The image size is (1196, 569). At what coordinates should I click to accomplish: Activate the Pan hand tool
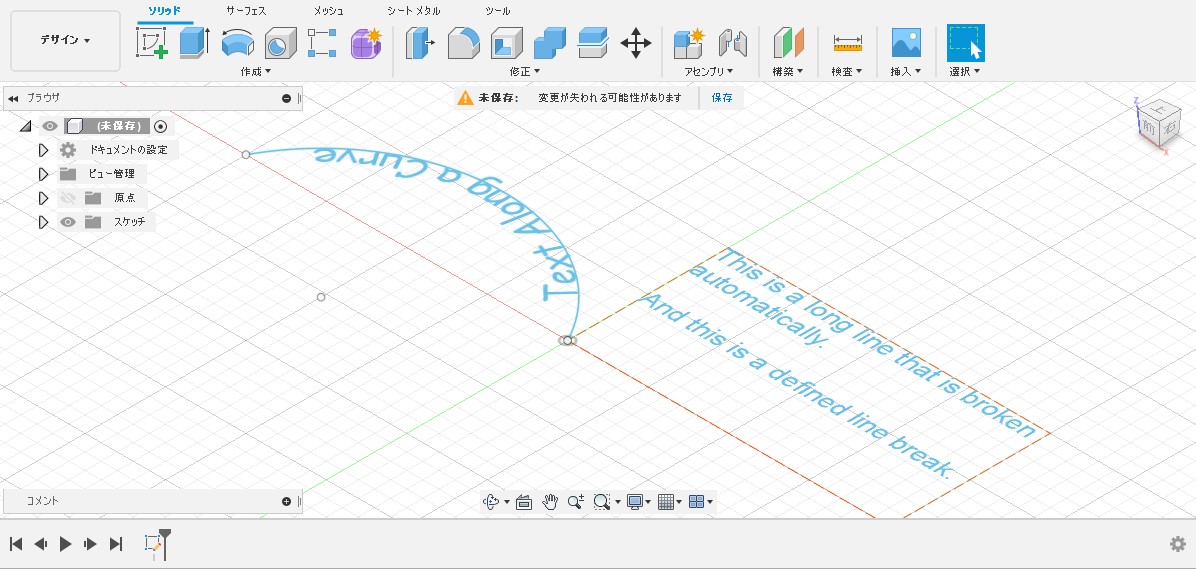tap(550, 502)
